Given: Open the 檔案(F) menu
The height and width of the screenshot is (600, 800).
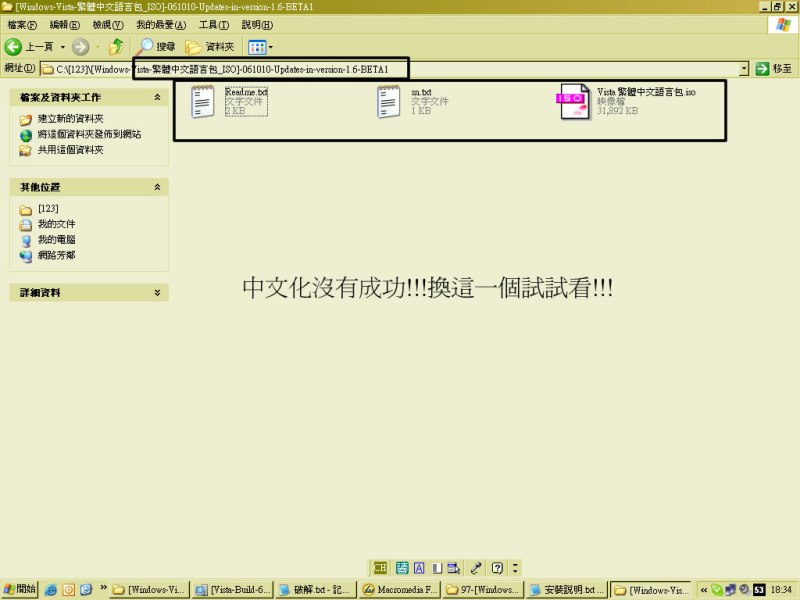Looking at the screenshot, I should pos(22,24).
